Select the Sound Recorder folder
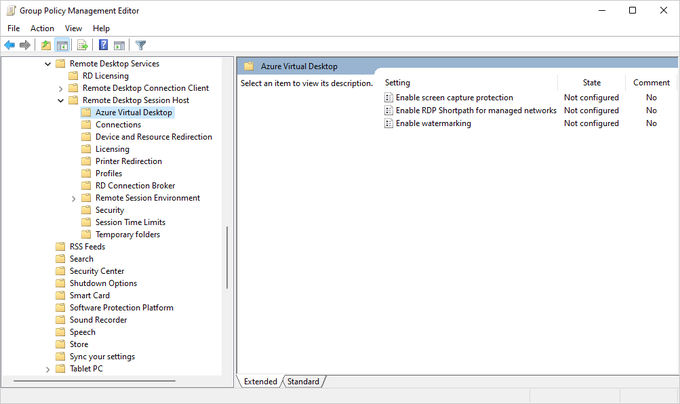 (98, 320)
